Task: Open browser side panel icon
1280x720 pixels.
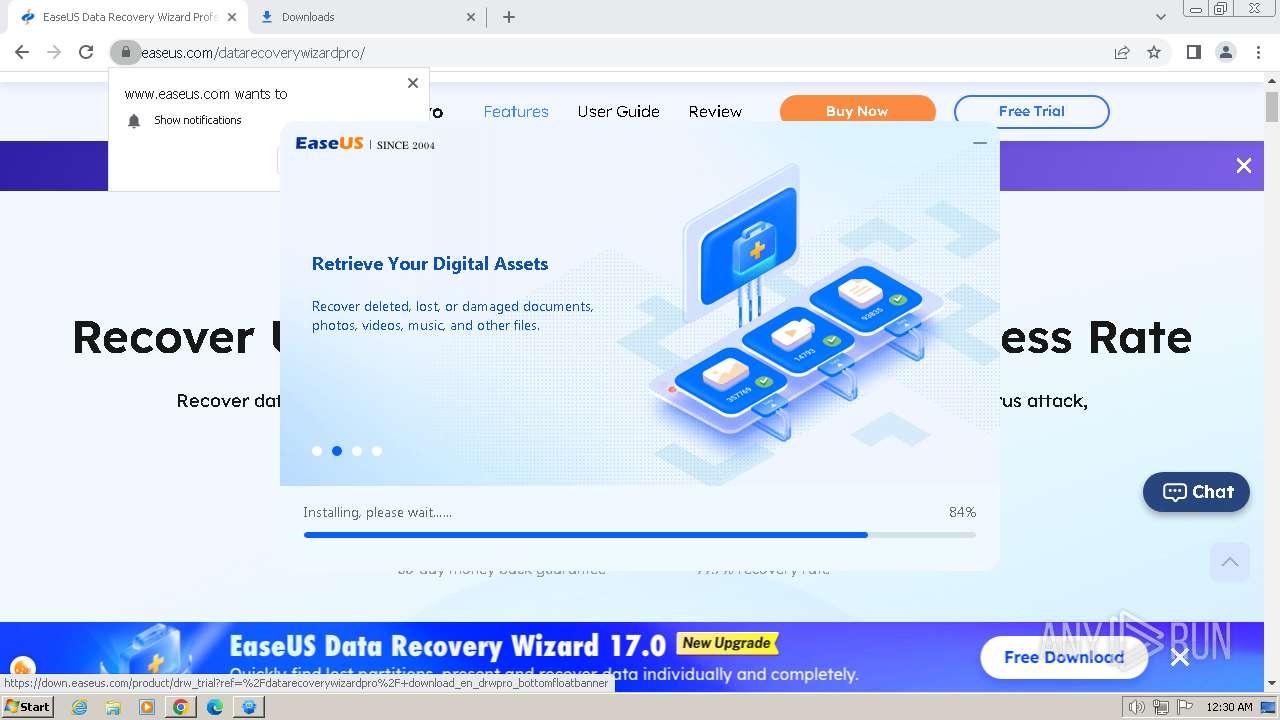Action: [x=1193, y=52]
